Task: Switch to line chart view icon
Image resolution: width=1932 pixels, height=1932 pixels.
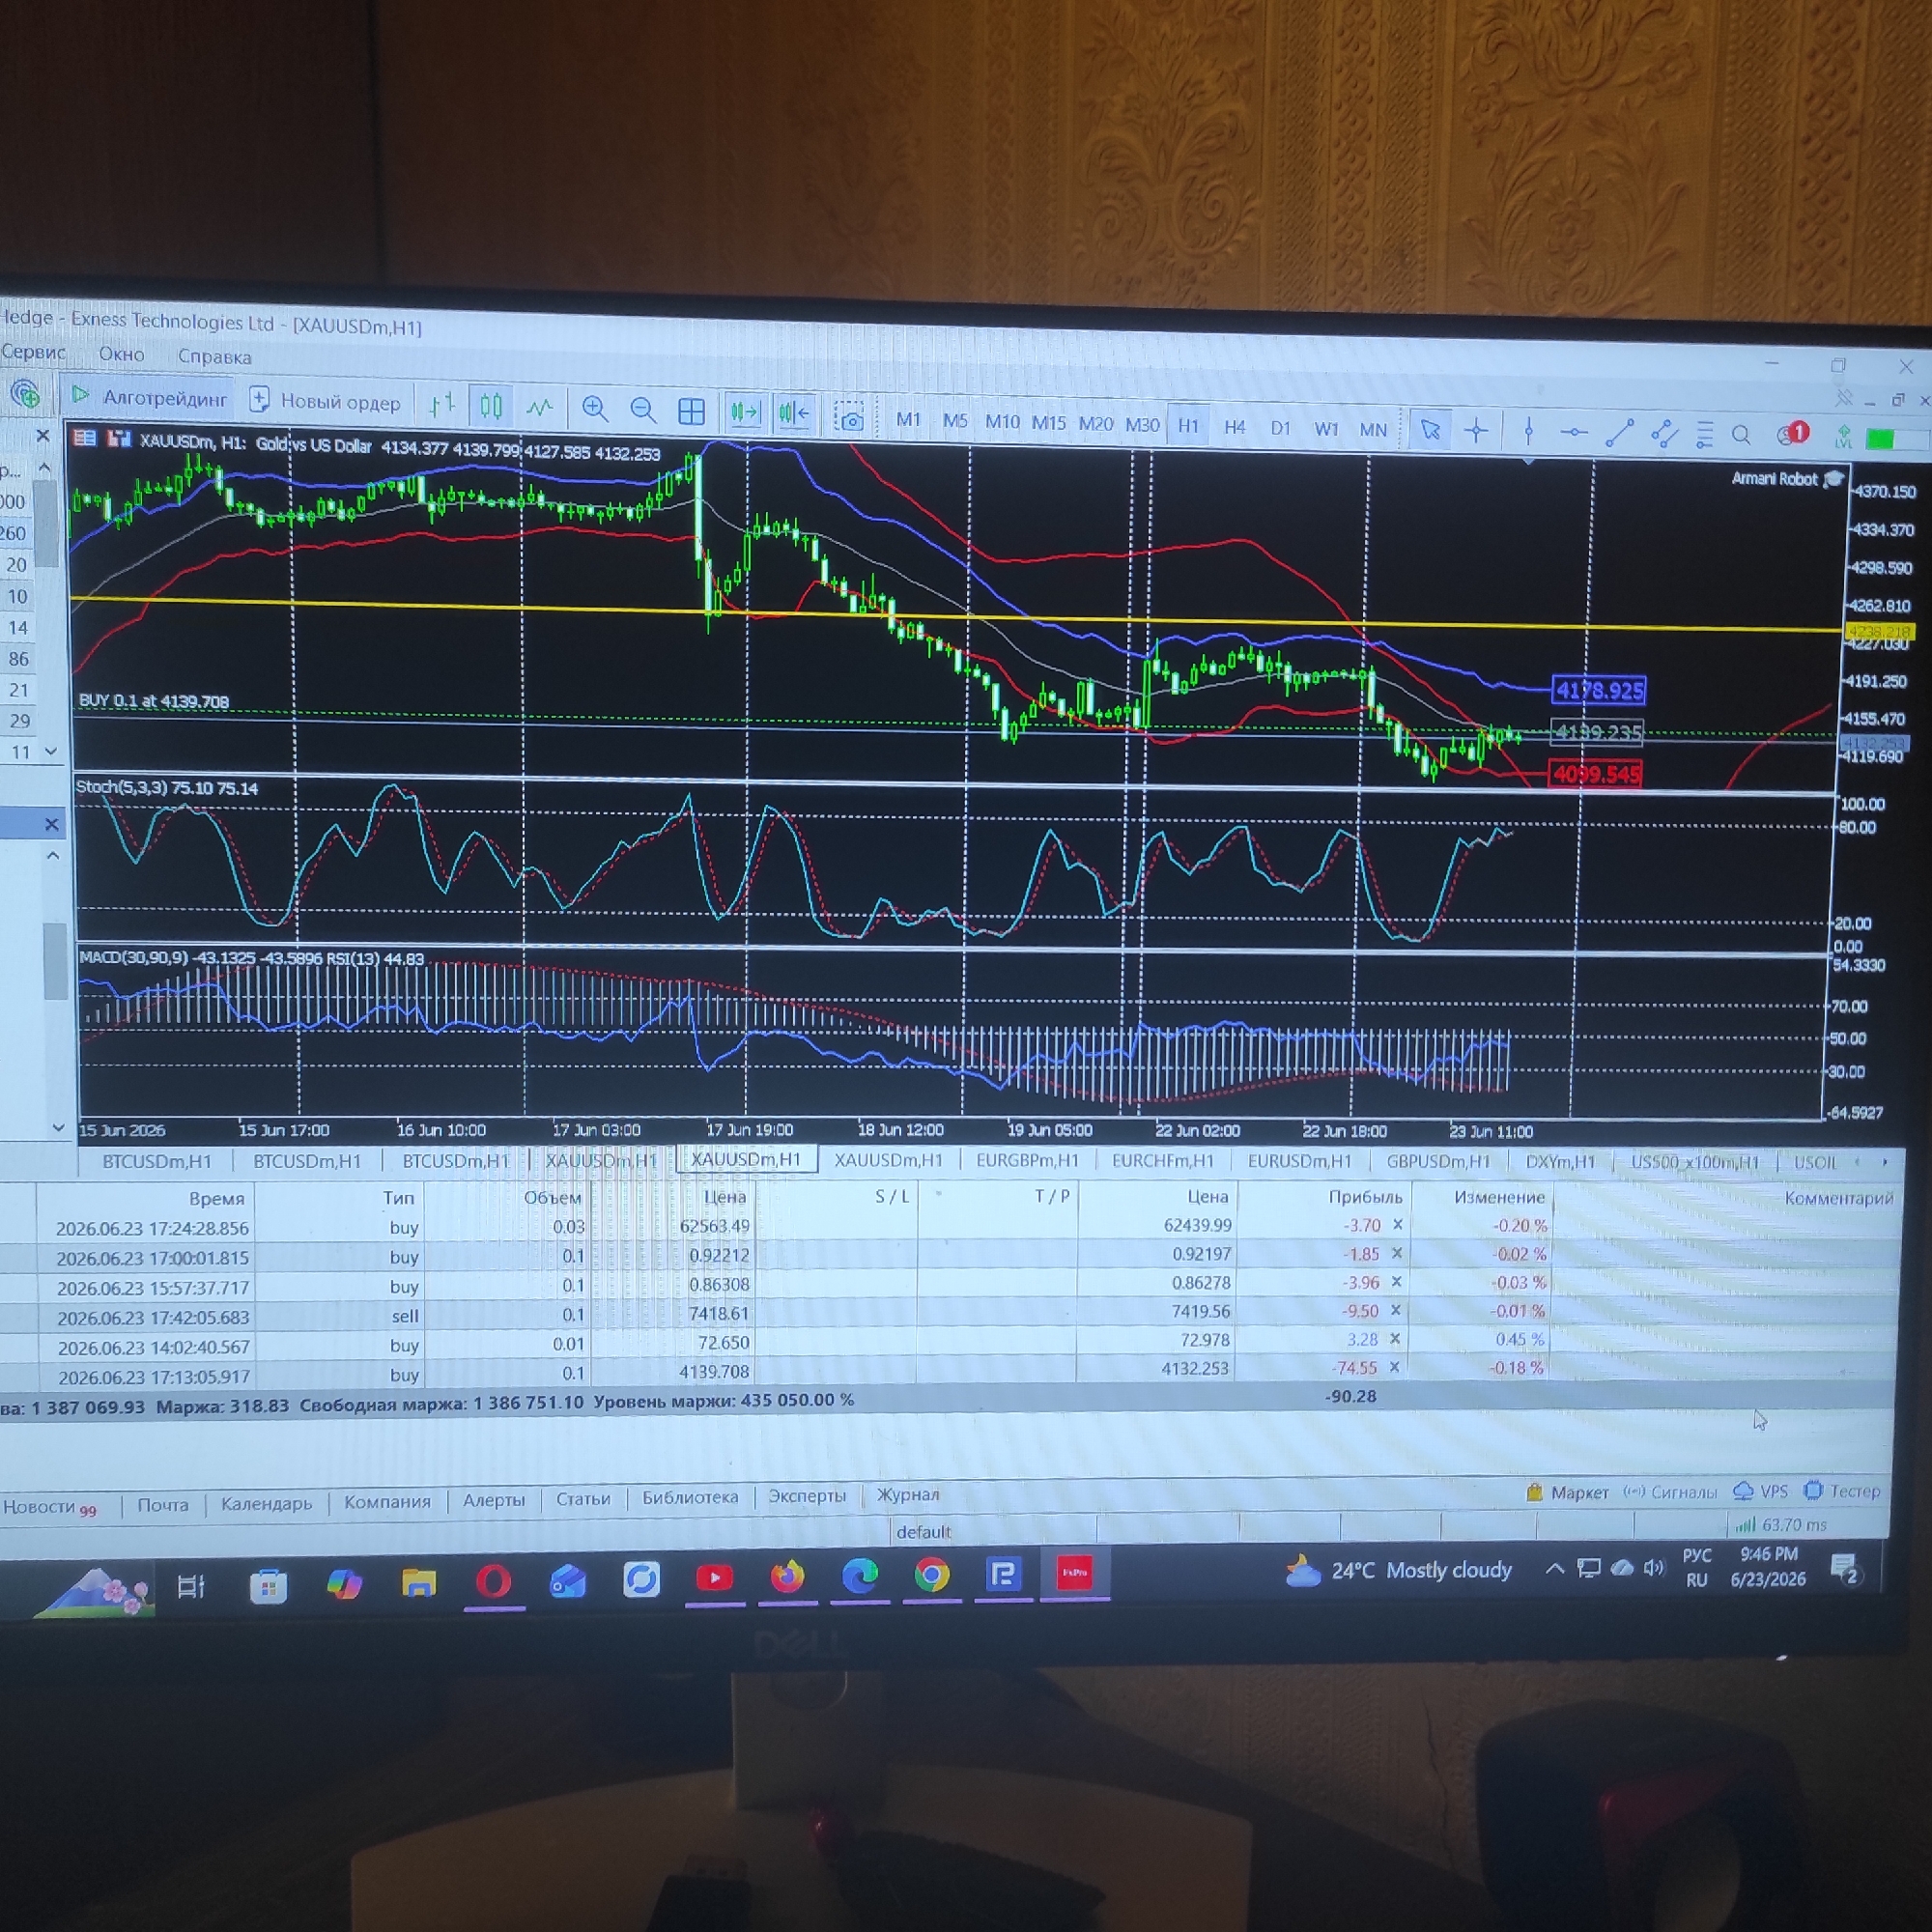Action: coord(540,408)
